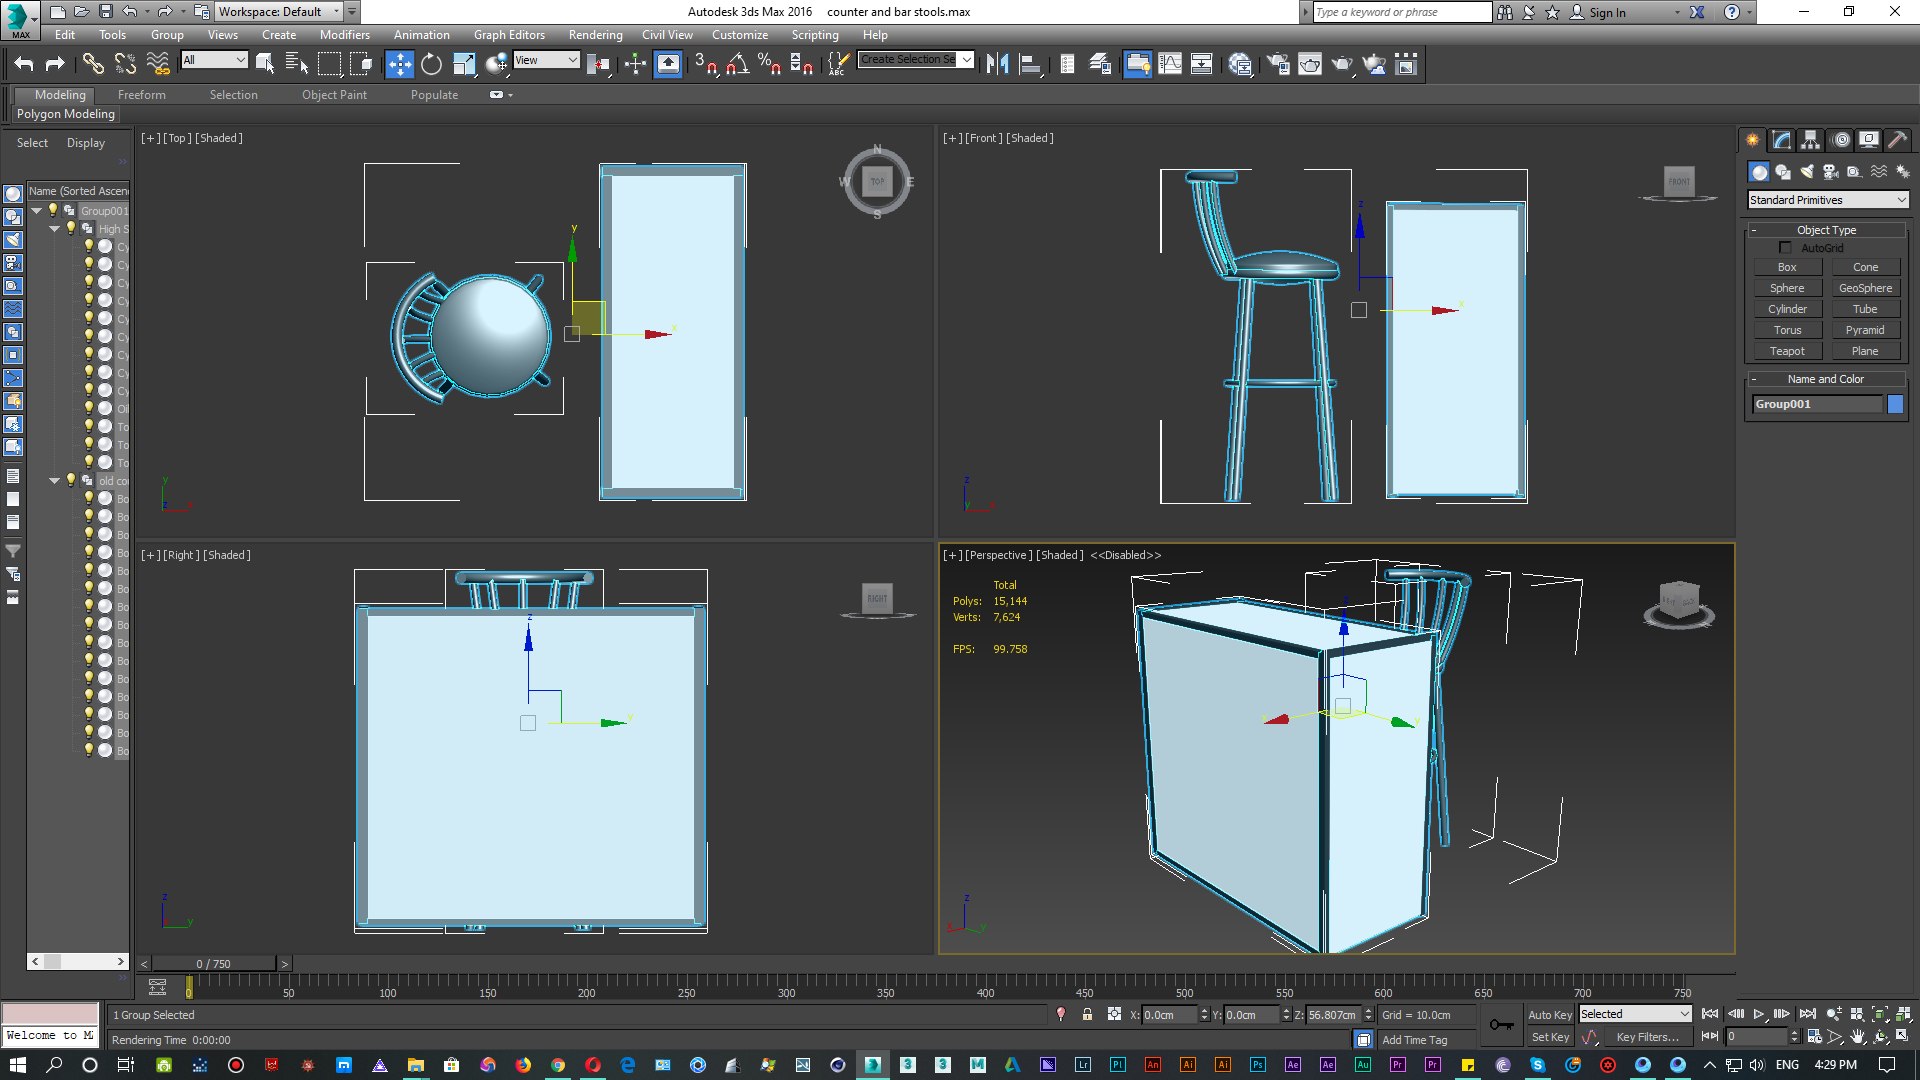Hide Group001 using its lightbulb icon

click(x=53, y=210)
